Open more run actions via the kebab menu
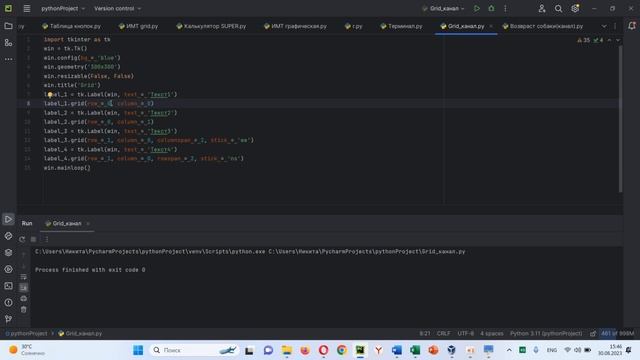 click(505, 8)
